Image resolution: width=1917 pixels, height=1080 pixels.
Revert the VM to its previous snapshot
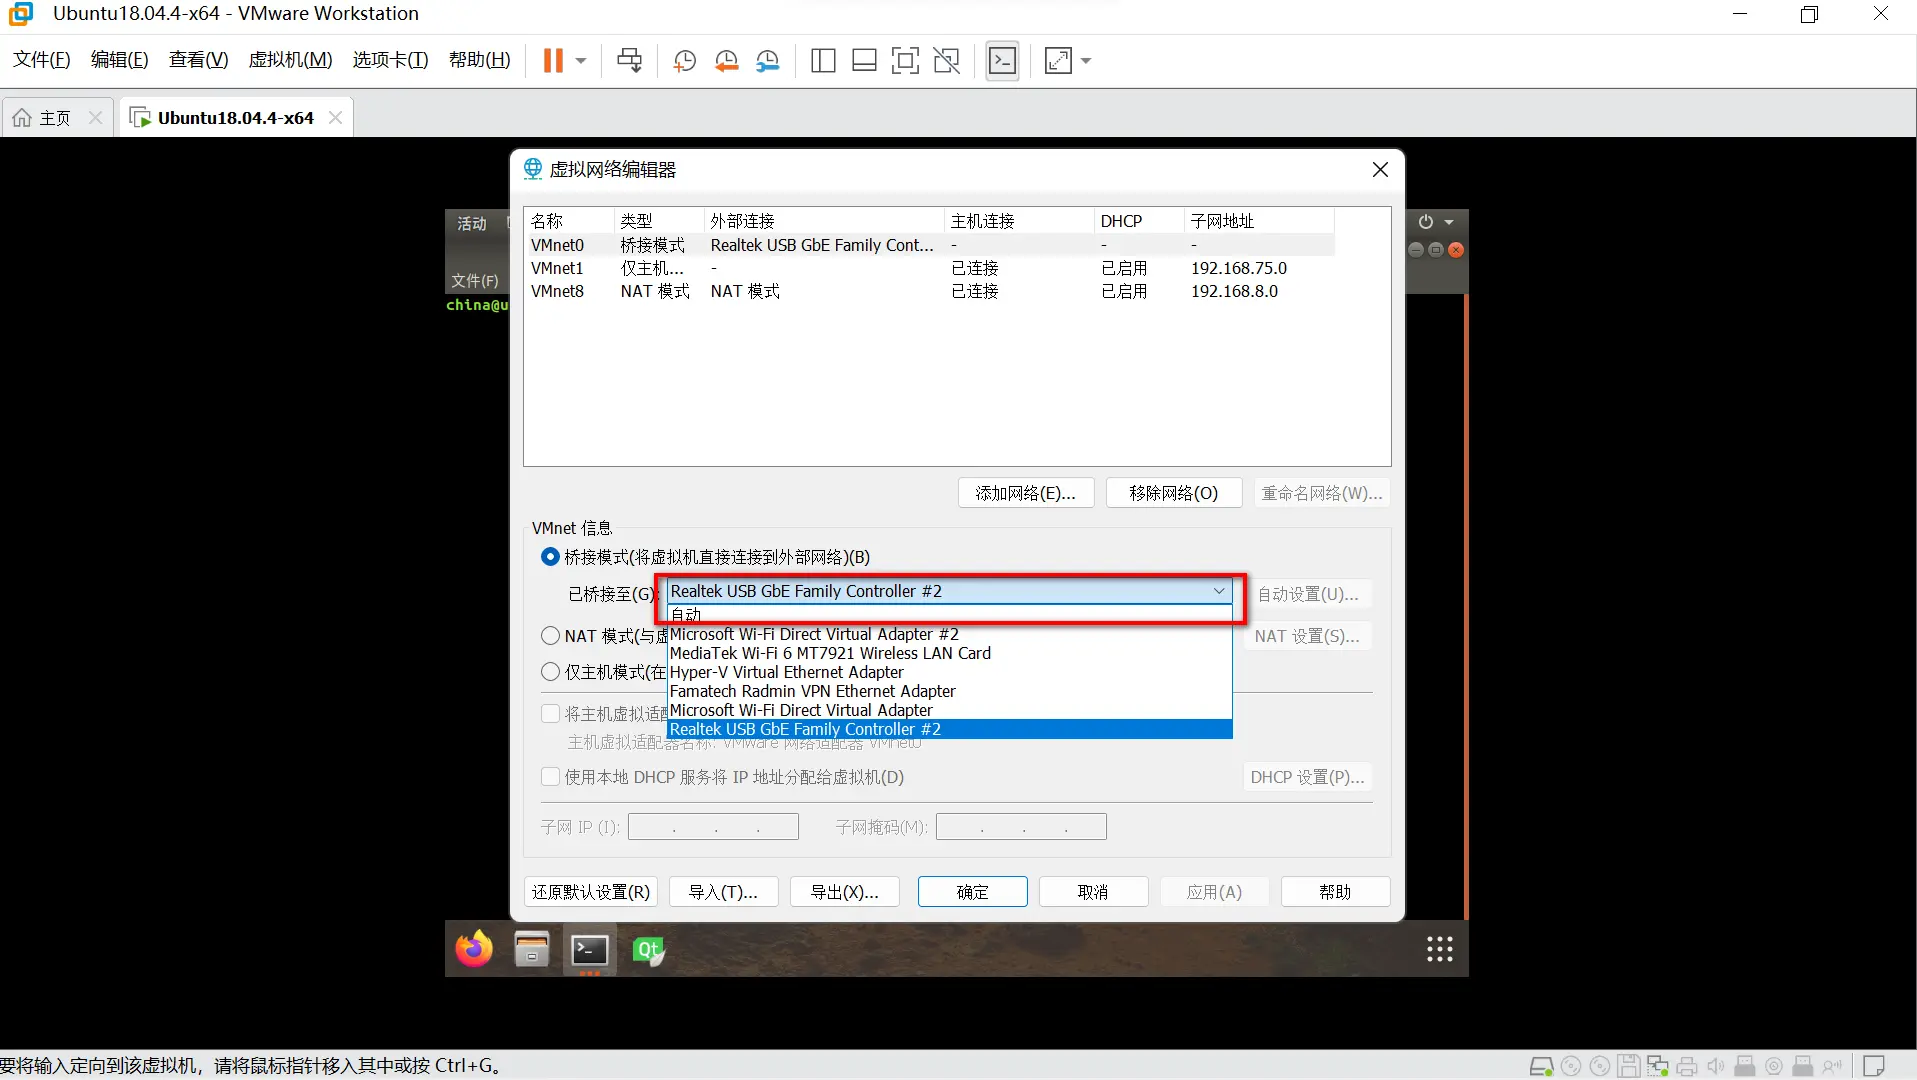(x=727, y=61)
